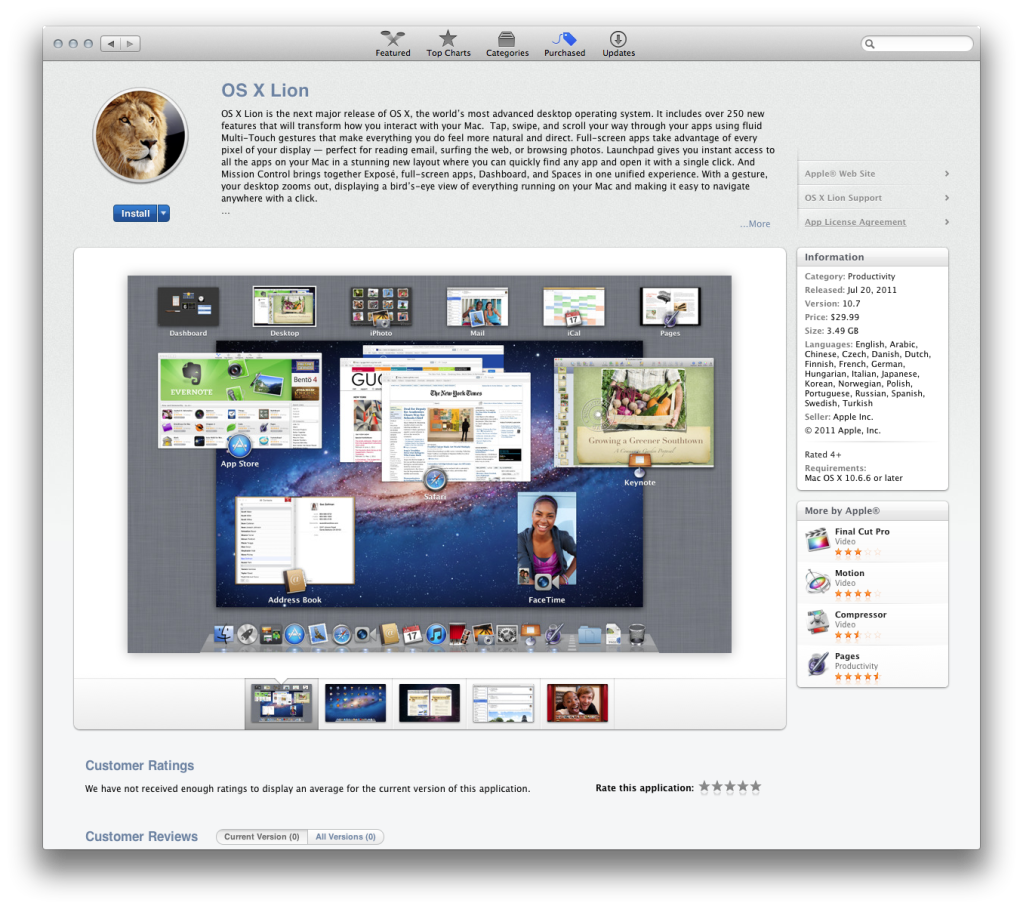1023x909 pixels.
Task: Click the 'Size: 3.49 GB' information line
Action: coord(831,331)
